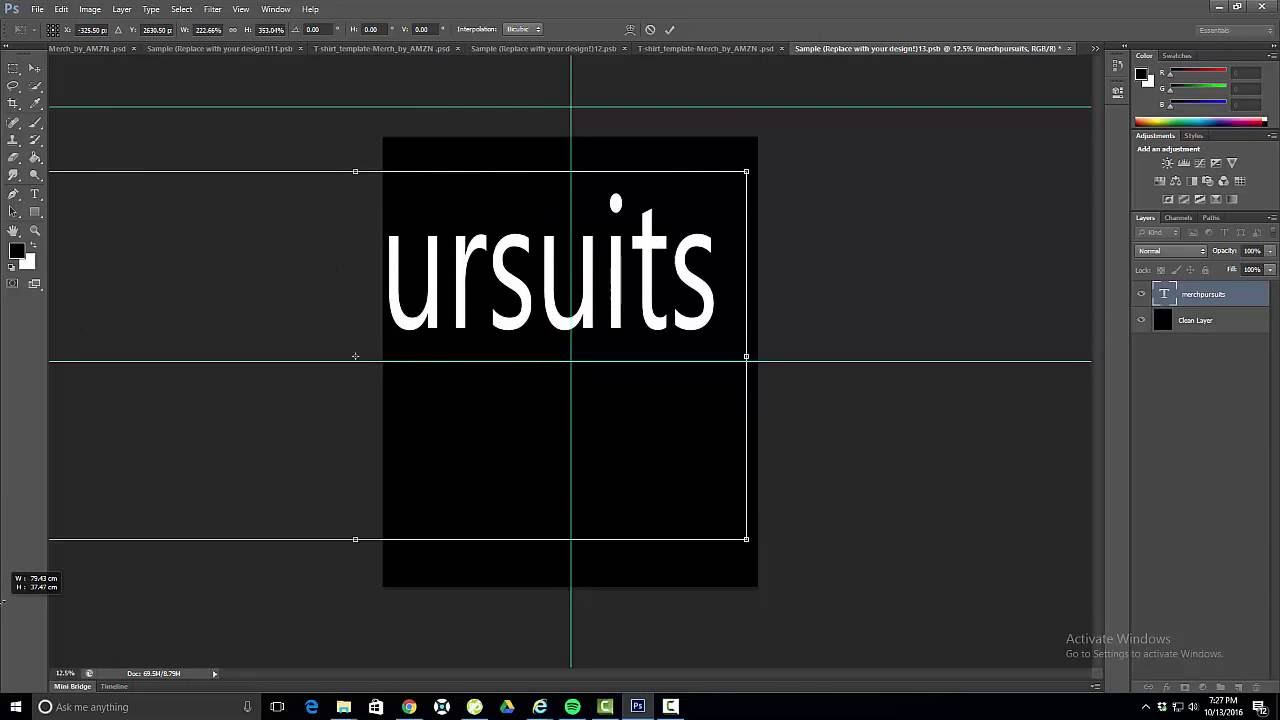This screenshot has height=720, width=1280.
Task: Toggle the width-height aspect ratio link
Action: point(233,30)
